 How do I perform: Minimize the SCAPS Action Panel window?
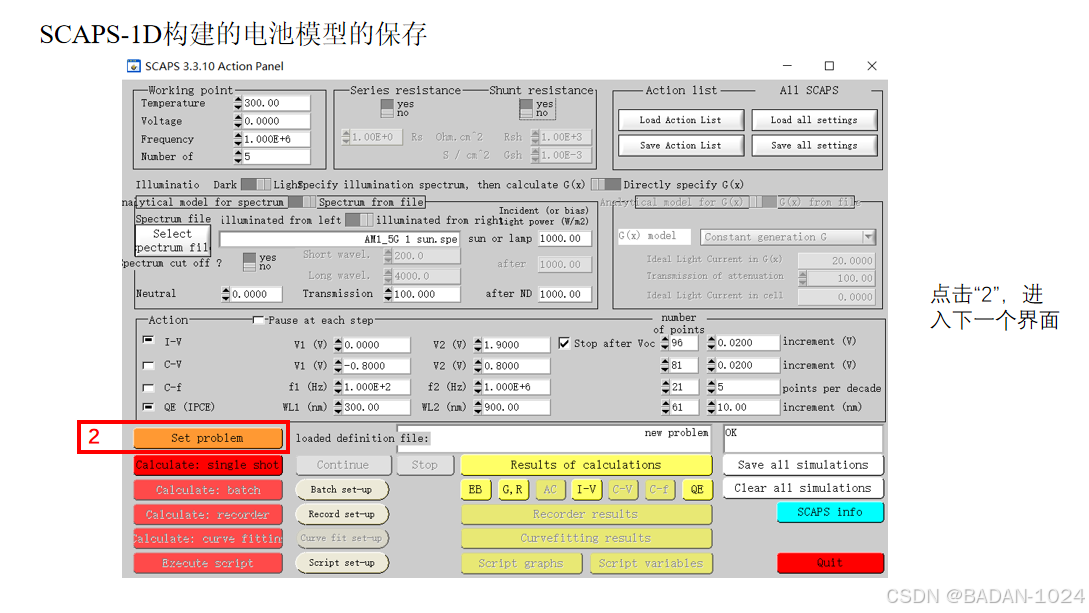coord(787,66)
